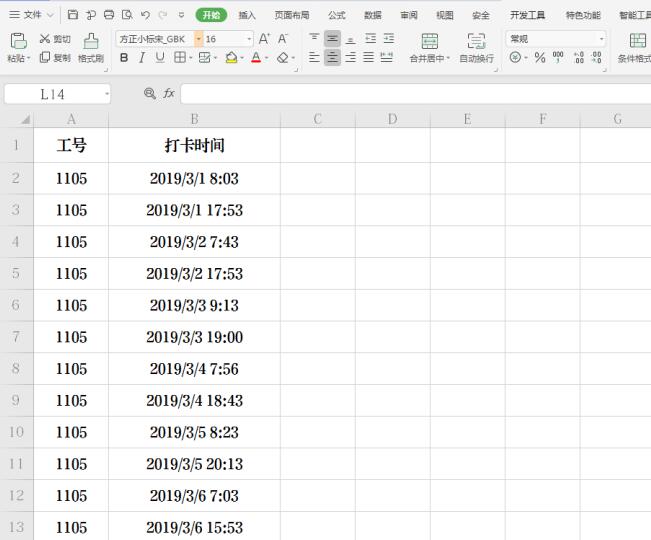Open the font name dropdown

199,39
